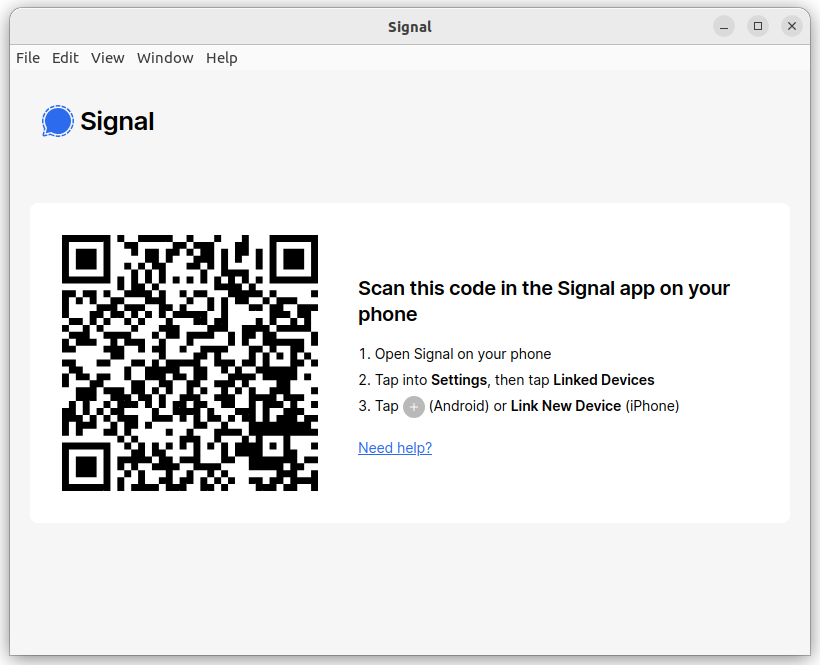Open the View menu
The image size is (820, 665).
click(108, 58)
